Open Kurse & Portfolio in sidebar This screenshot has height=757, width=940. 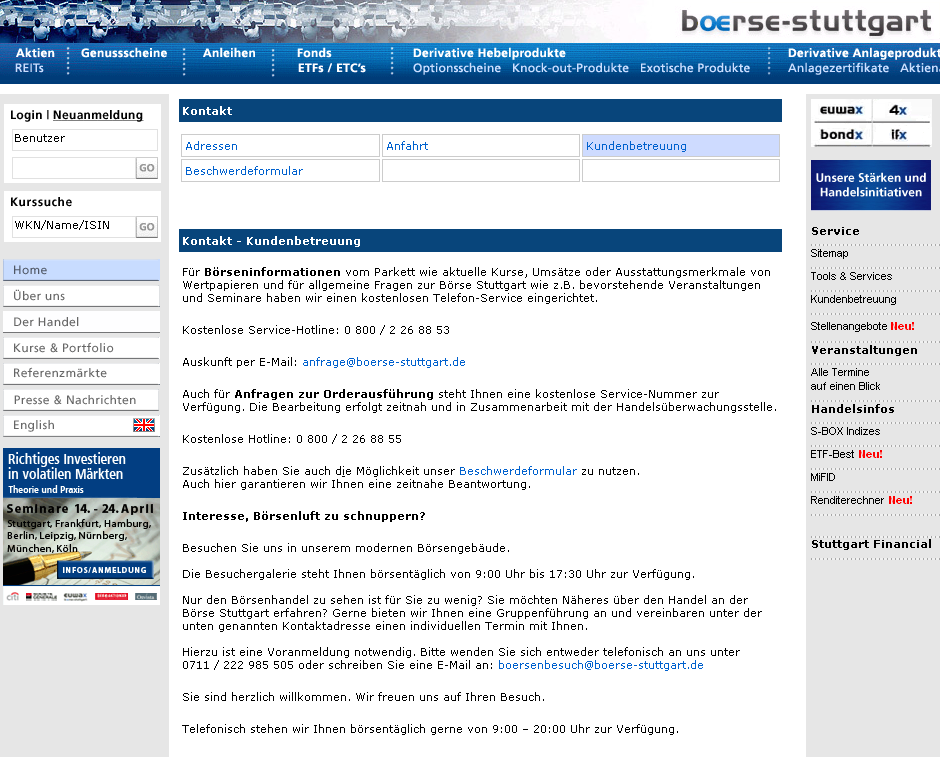pos(82,348)
